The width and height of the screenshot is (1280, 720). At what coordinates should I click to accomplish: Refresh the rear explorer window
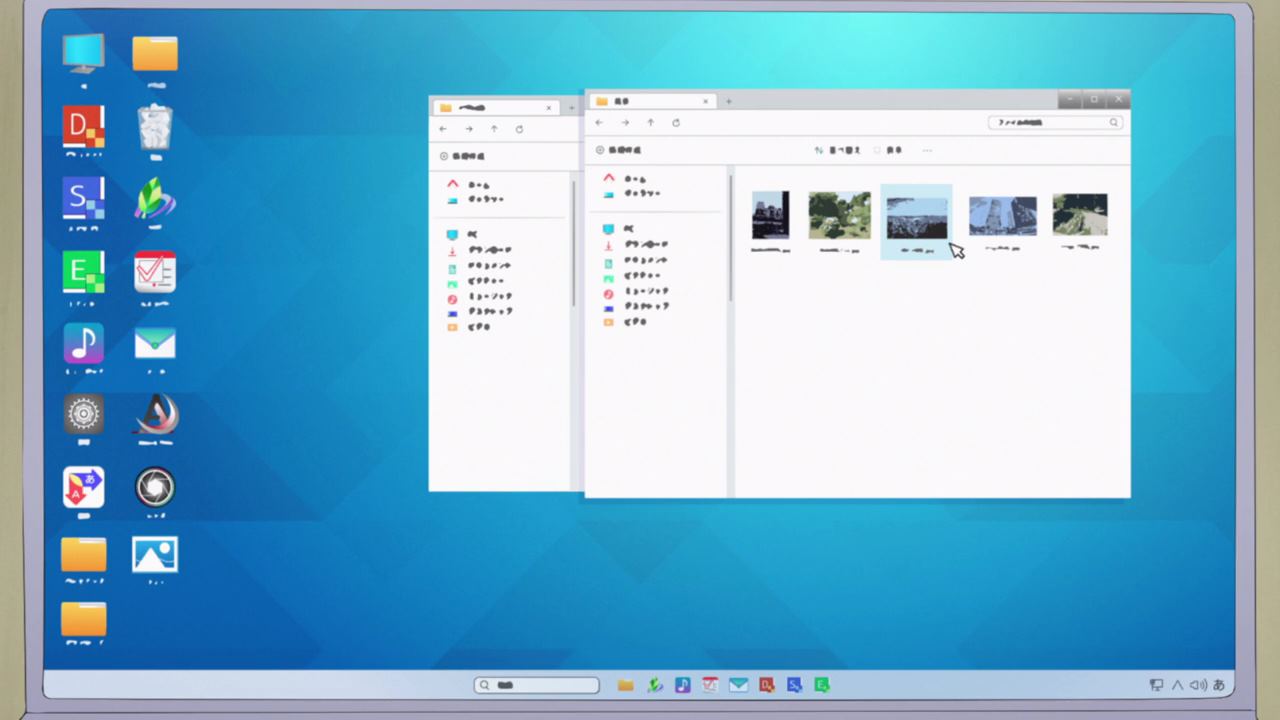(519, 129)
